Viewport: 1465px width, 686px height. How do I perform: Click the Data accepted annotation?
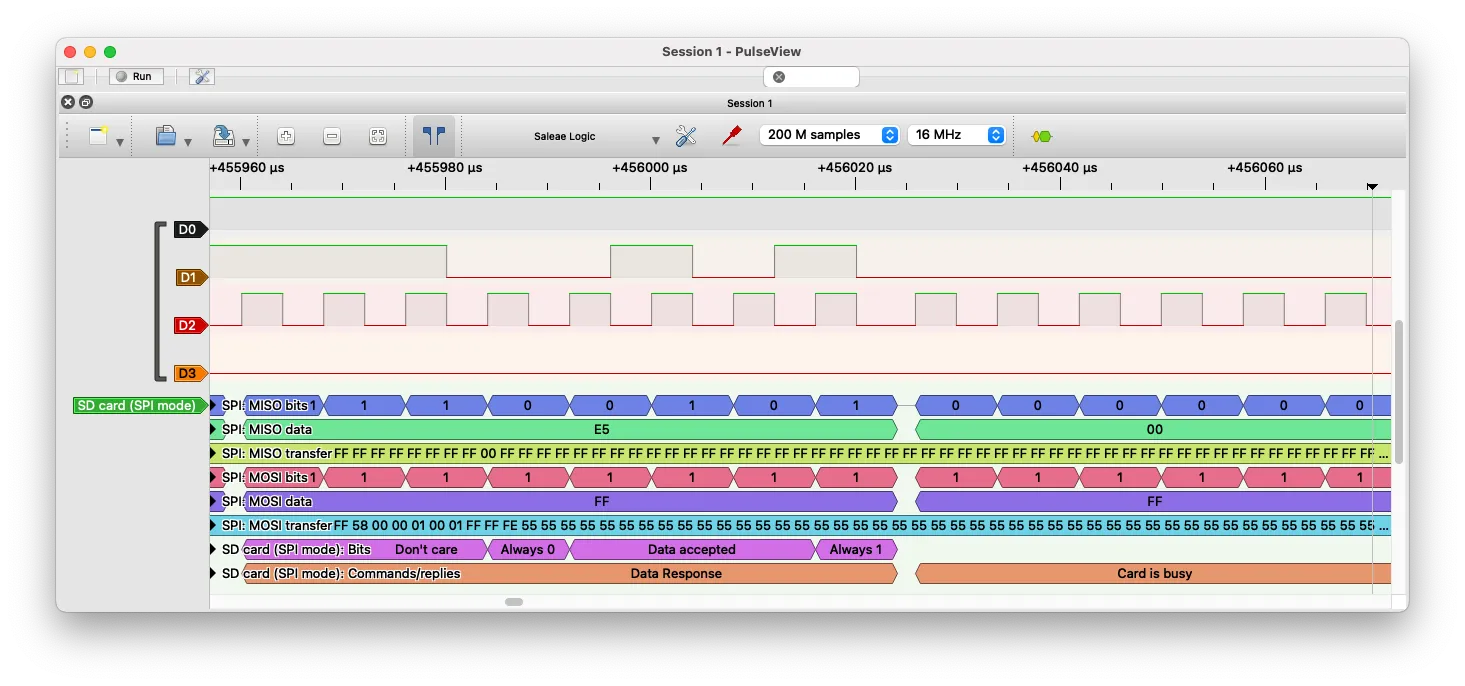(691, 549)
